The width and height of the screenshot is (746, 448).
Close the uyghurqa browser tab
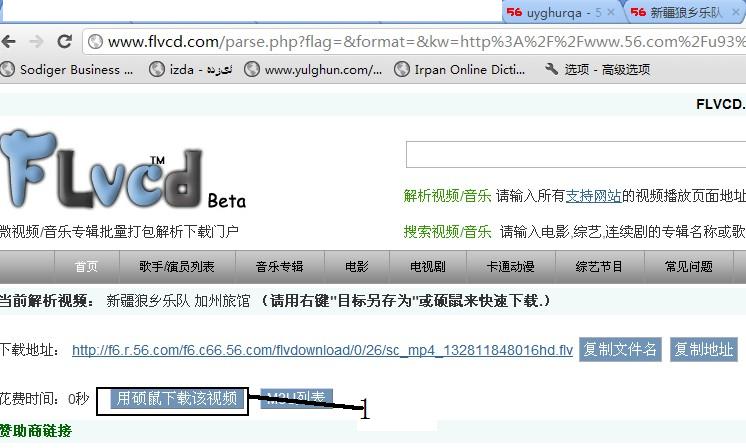pos(611,12)
